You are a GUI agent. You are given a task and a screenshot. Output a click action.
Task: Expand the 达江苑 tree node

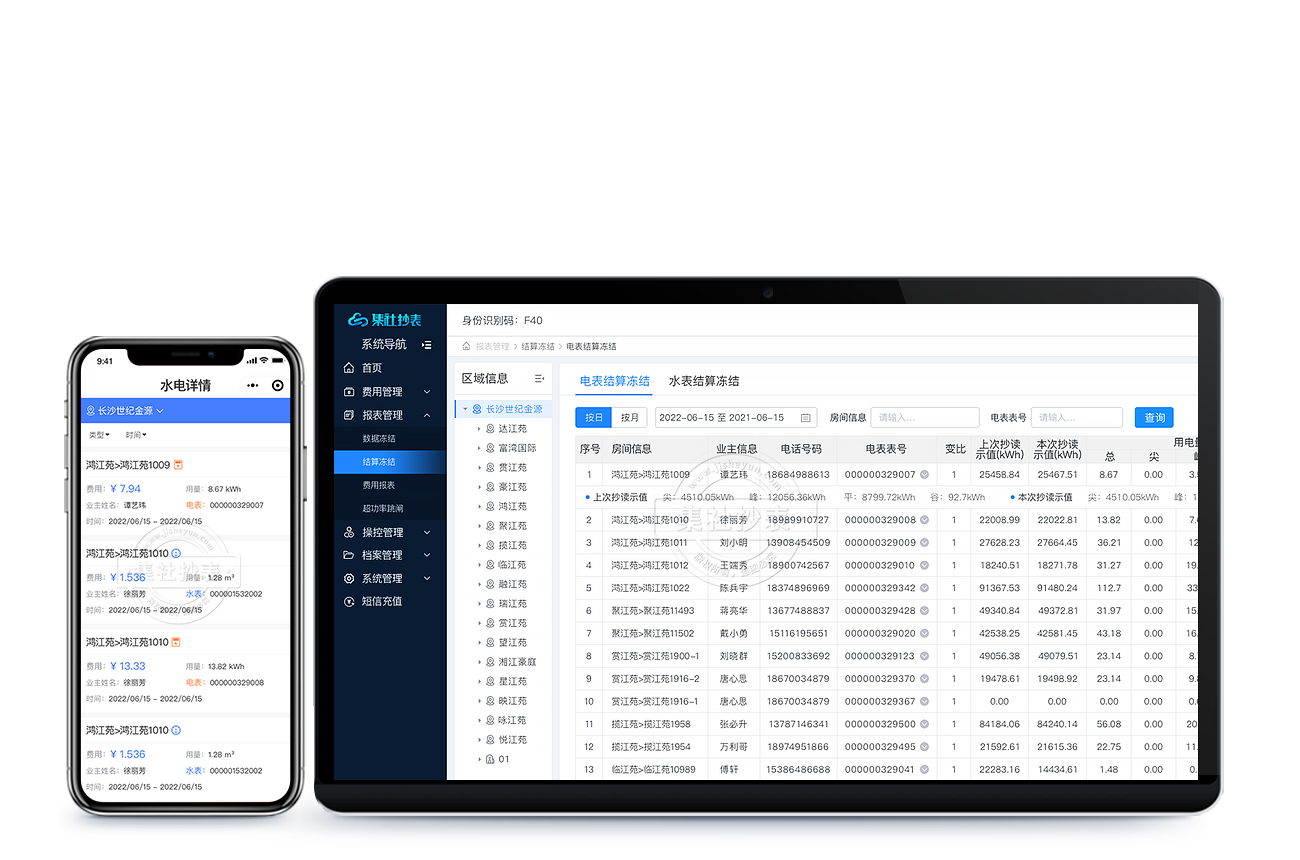[x=479, y=429]
